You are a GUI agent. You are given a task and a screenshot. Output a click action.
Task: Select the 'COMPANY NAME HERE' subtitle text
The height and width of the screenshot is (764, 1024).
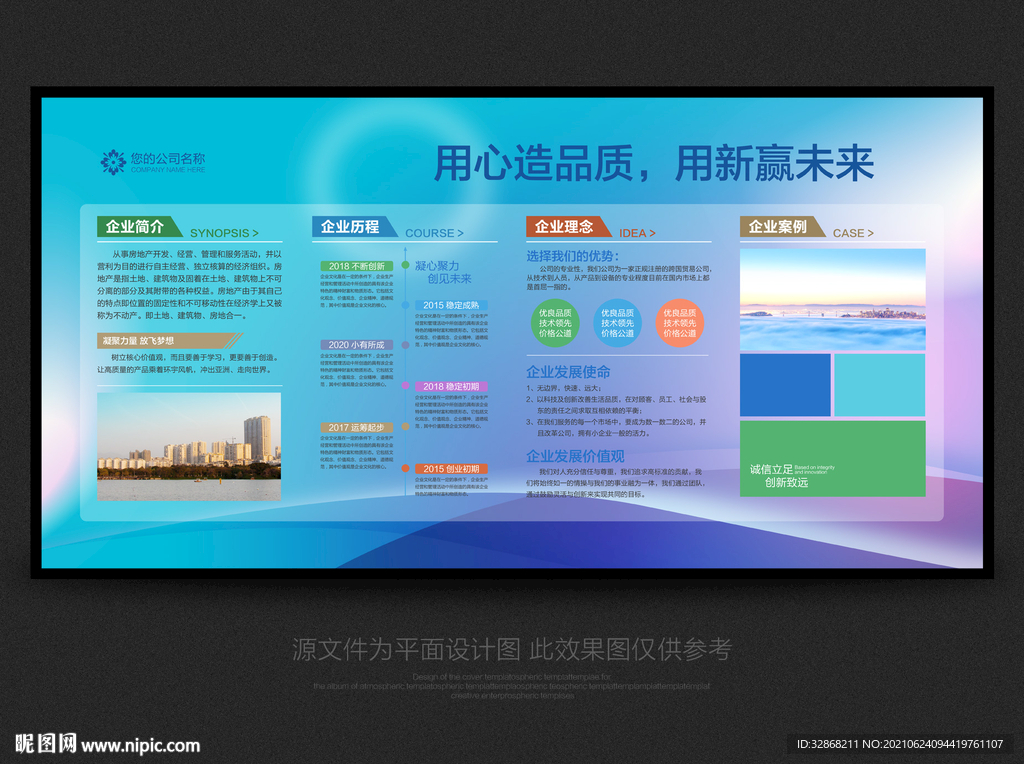coord(168,170)
